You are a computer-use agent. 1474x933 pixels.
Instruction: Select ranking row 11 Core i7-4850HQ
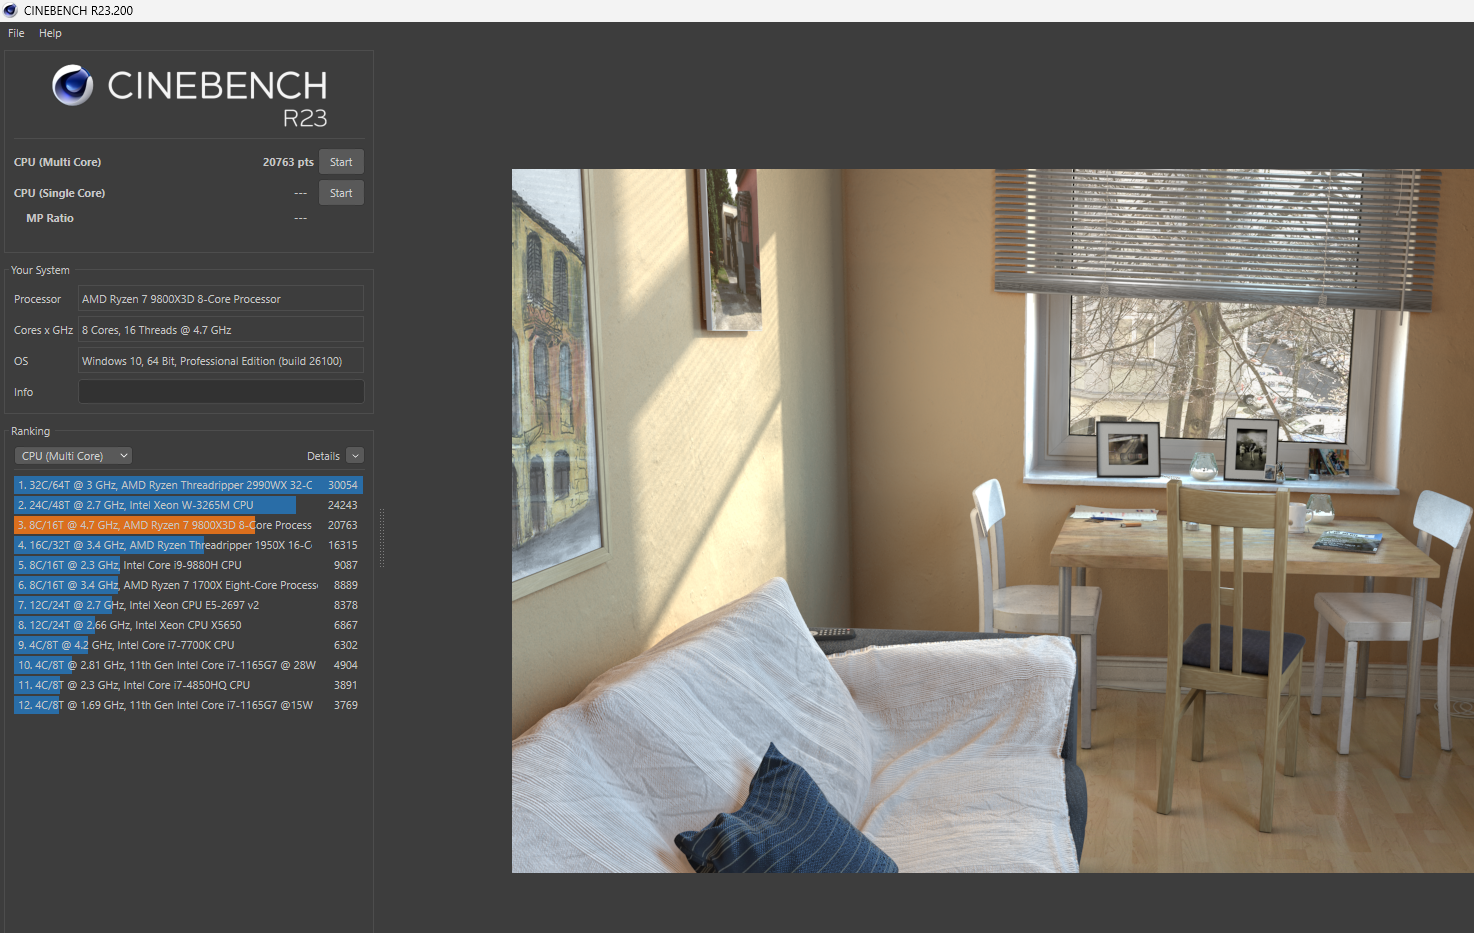(188, 685)
